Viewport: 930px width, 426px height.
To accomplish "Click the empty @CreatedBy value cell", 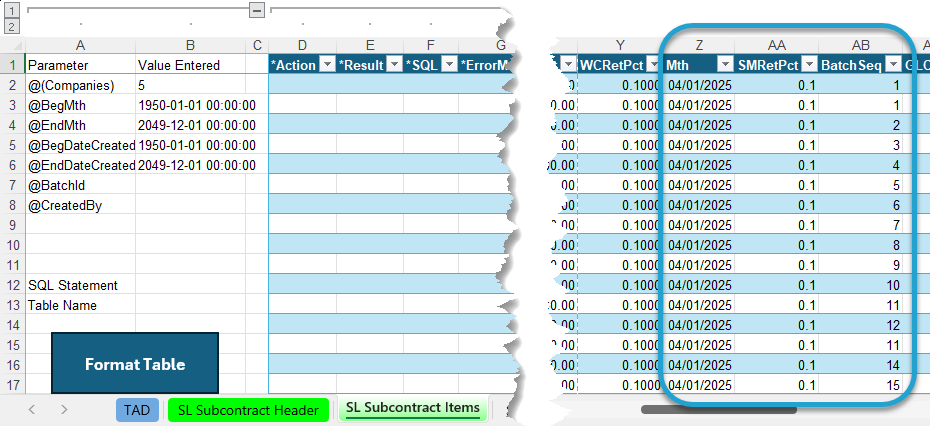I will tap(190, 205).
